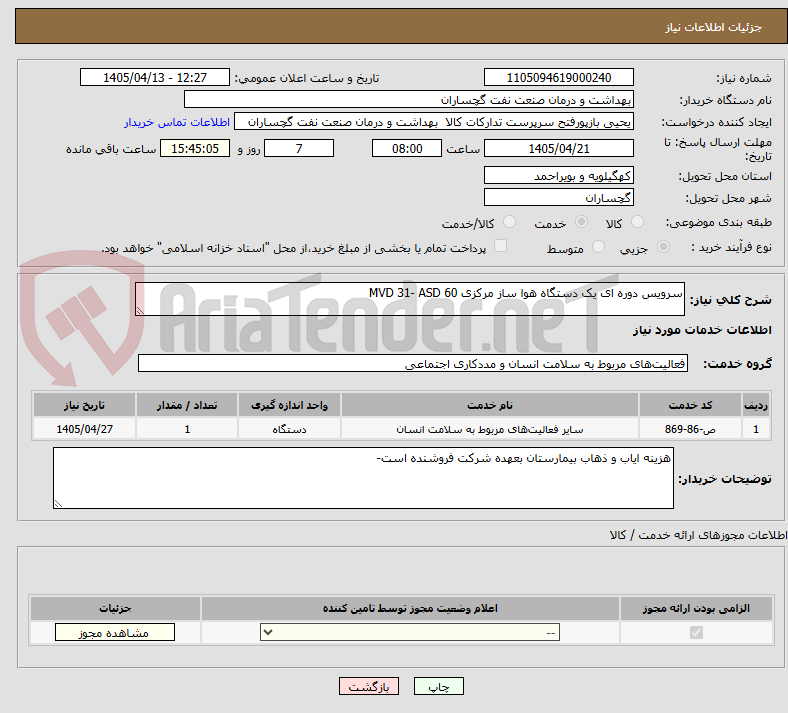Click the general need description textbox
This screenshot has height=713, width=788.
(410, 299)
